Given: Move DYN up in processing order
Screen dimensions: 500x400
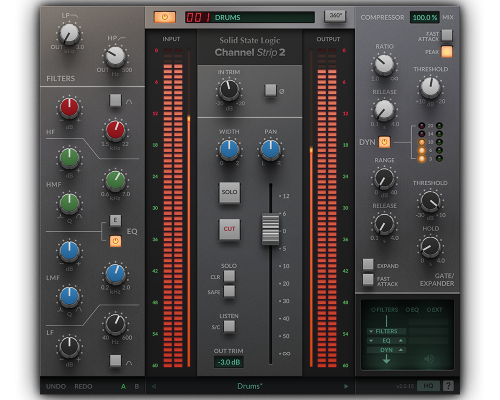Looking at the screenshot, I should tap(401, 350).
